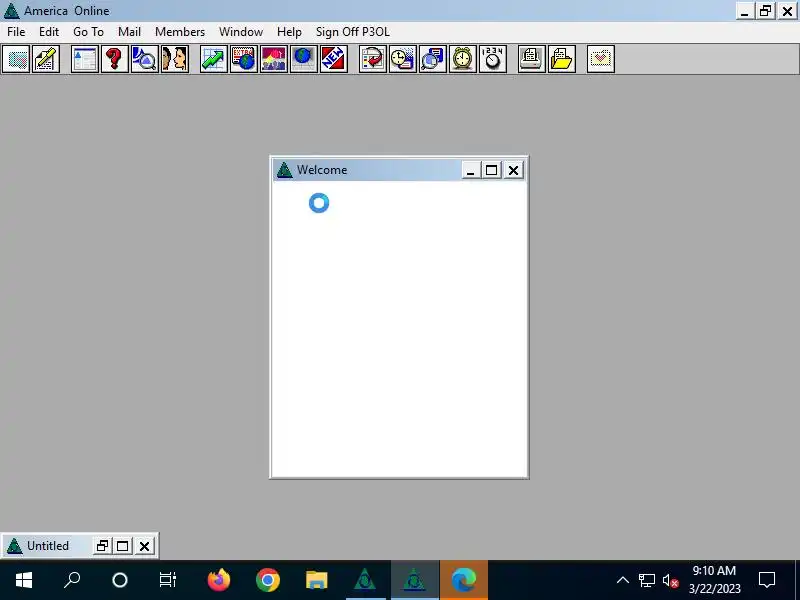Open the Read New Mail mailbox icon
Viewport: 800px width, 600px height.
pyautogui.click(x=16, y=59)
